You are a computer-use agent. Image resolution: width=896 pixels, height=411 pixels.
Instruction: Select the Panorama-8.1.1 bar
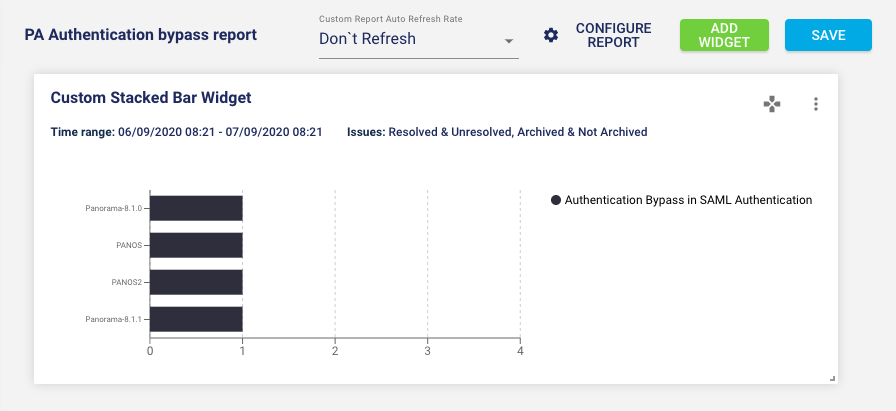[196, 319]
